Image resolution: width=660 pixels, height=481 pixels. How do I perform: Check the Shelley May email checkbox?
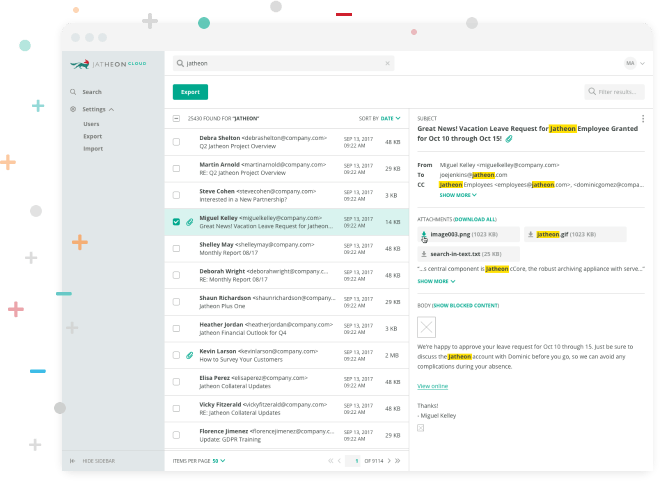click(176, 249)
